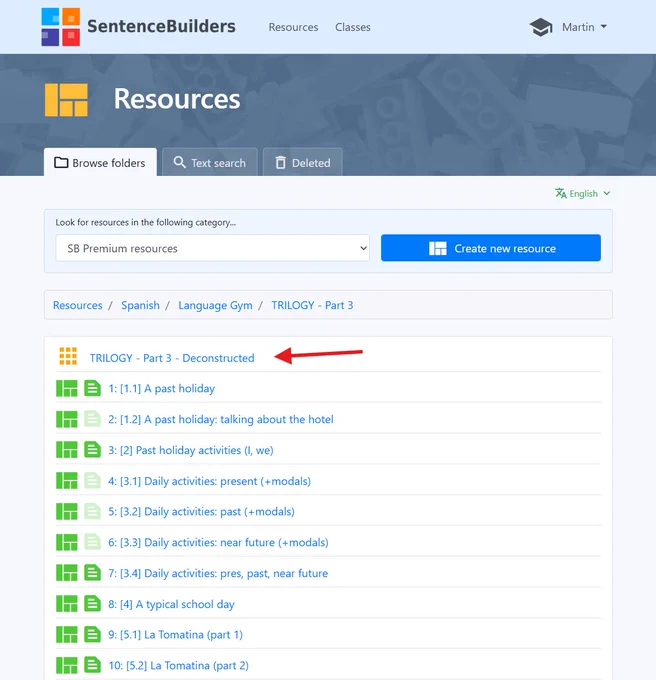
Task: Click builder icon for La Tomatina (part 1)
Action: [67, 635]
